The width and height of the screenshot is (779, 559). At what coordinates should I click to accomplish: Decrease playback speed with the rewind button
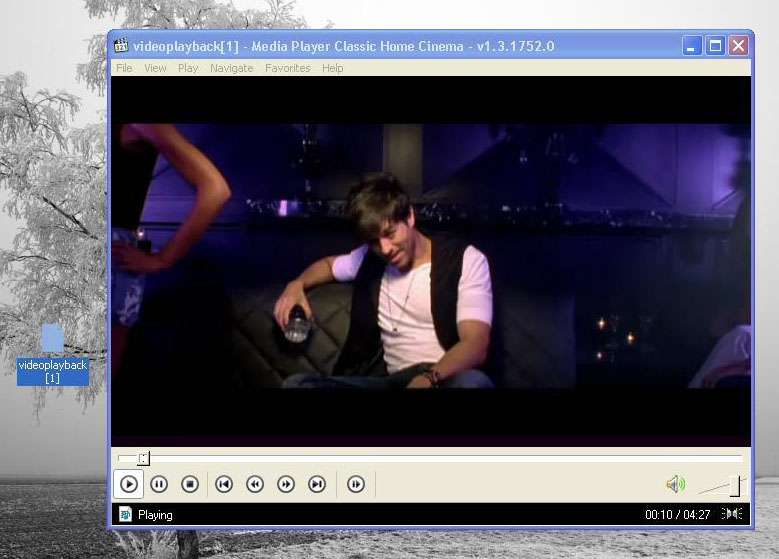pos(255,484)
